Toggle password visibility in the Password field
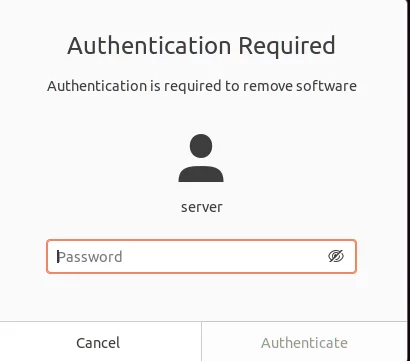 coord(336,256)
